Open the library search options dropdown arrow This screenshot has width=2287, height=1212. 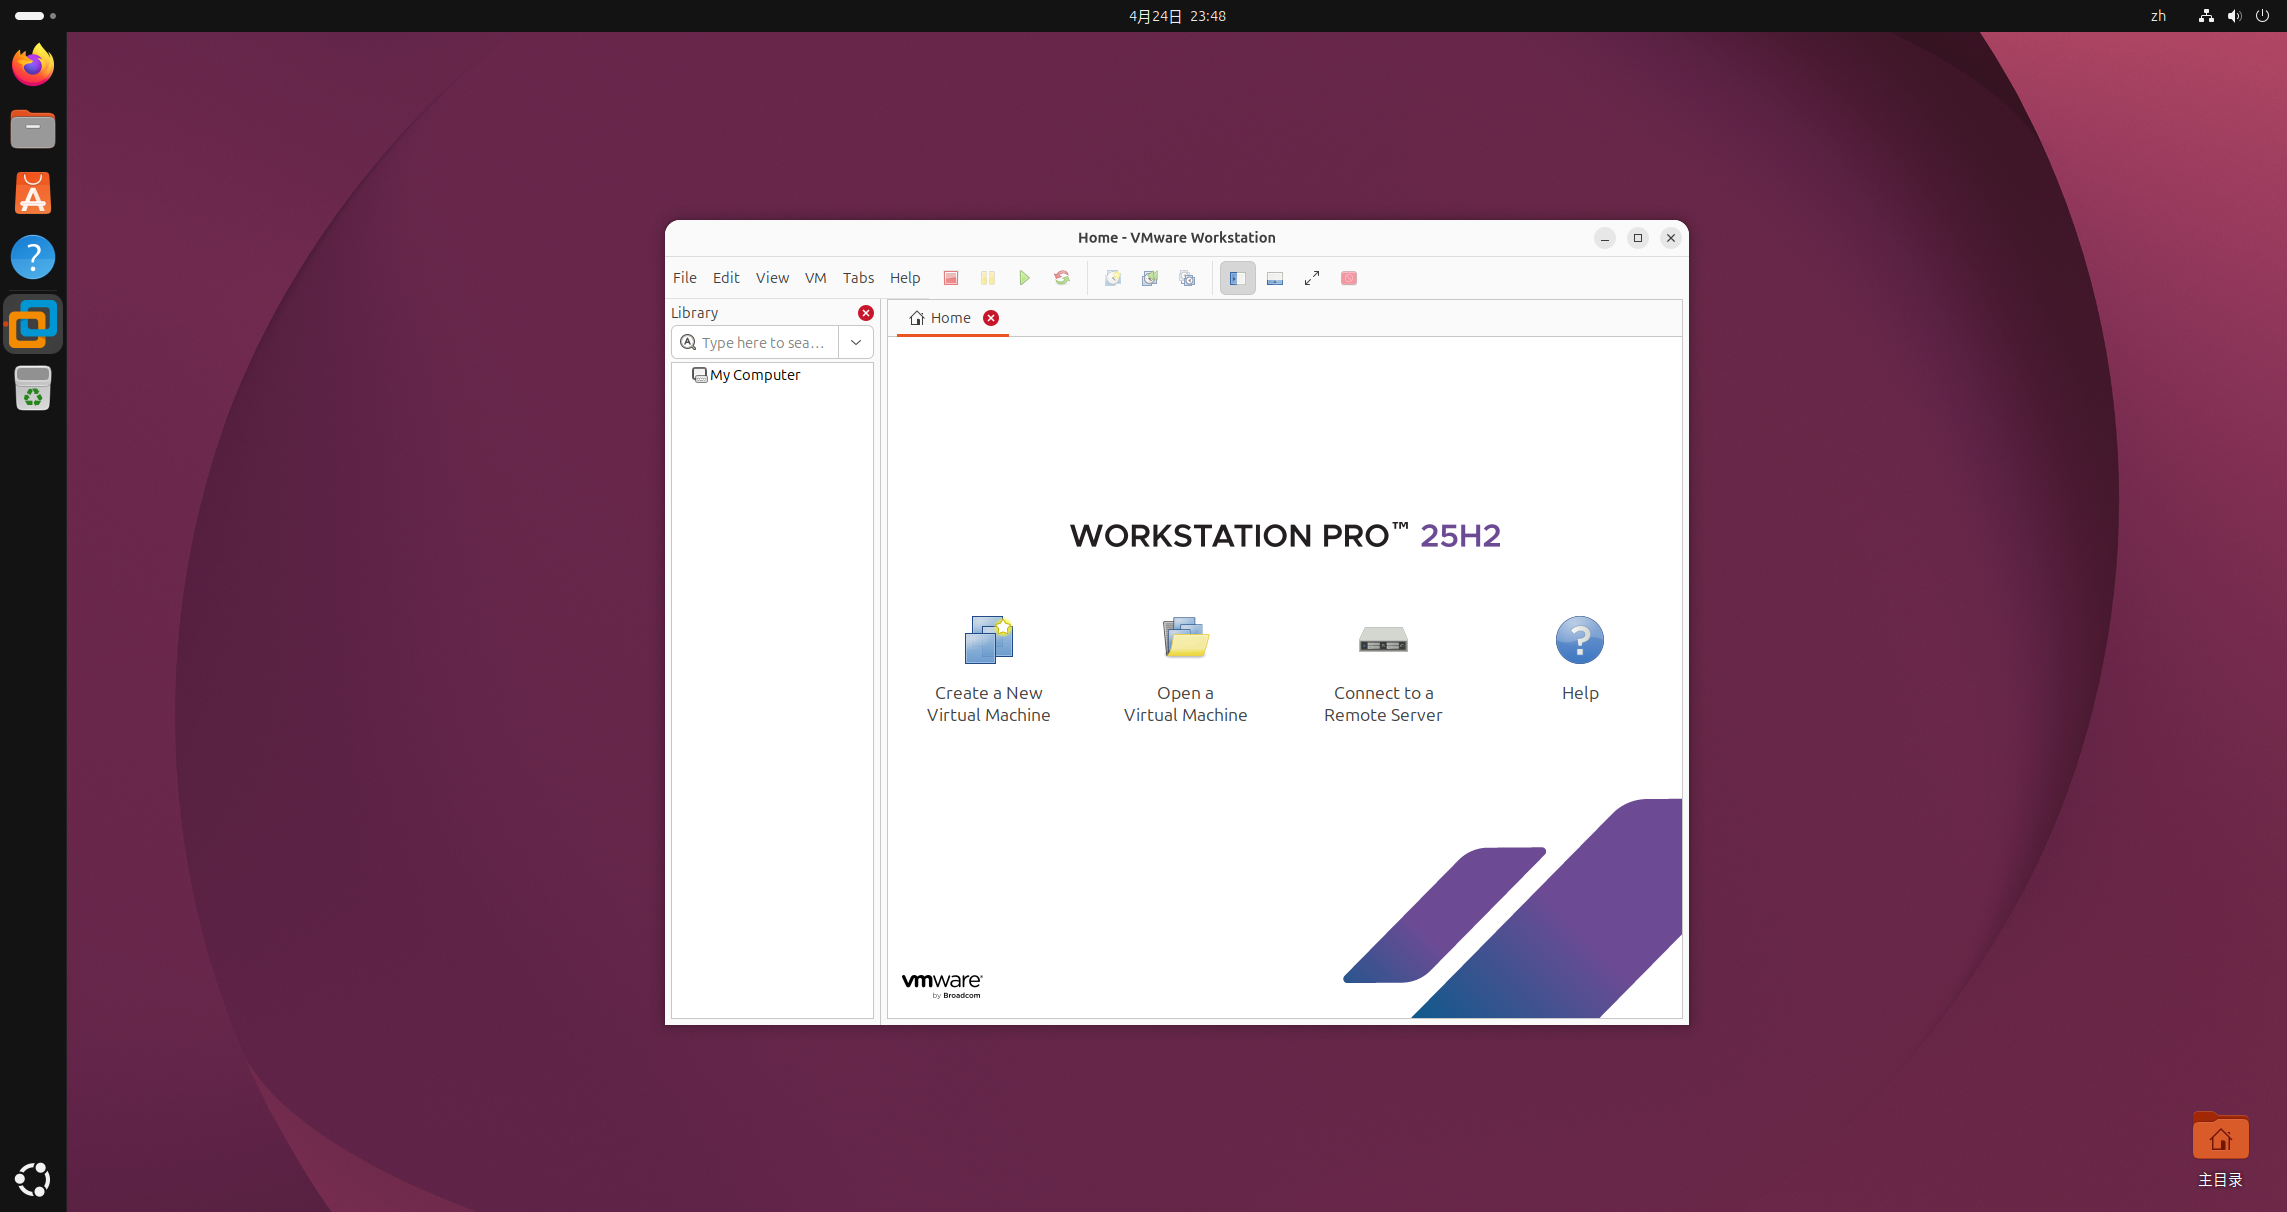855,342
